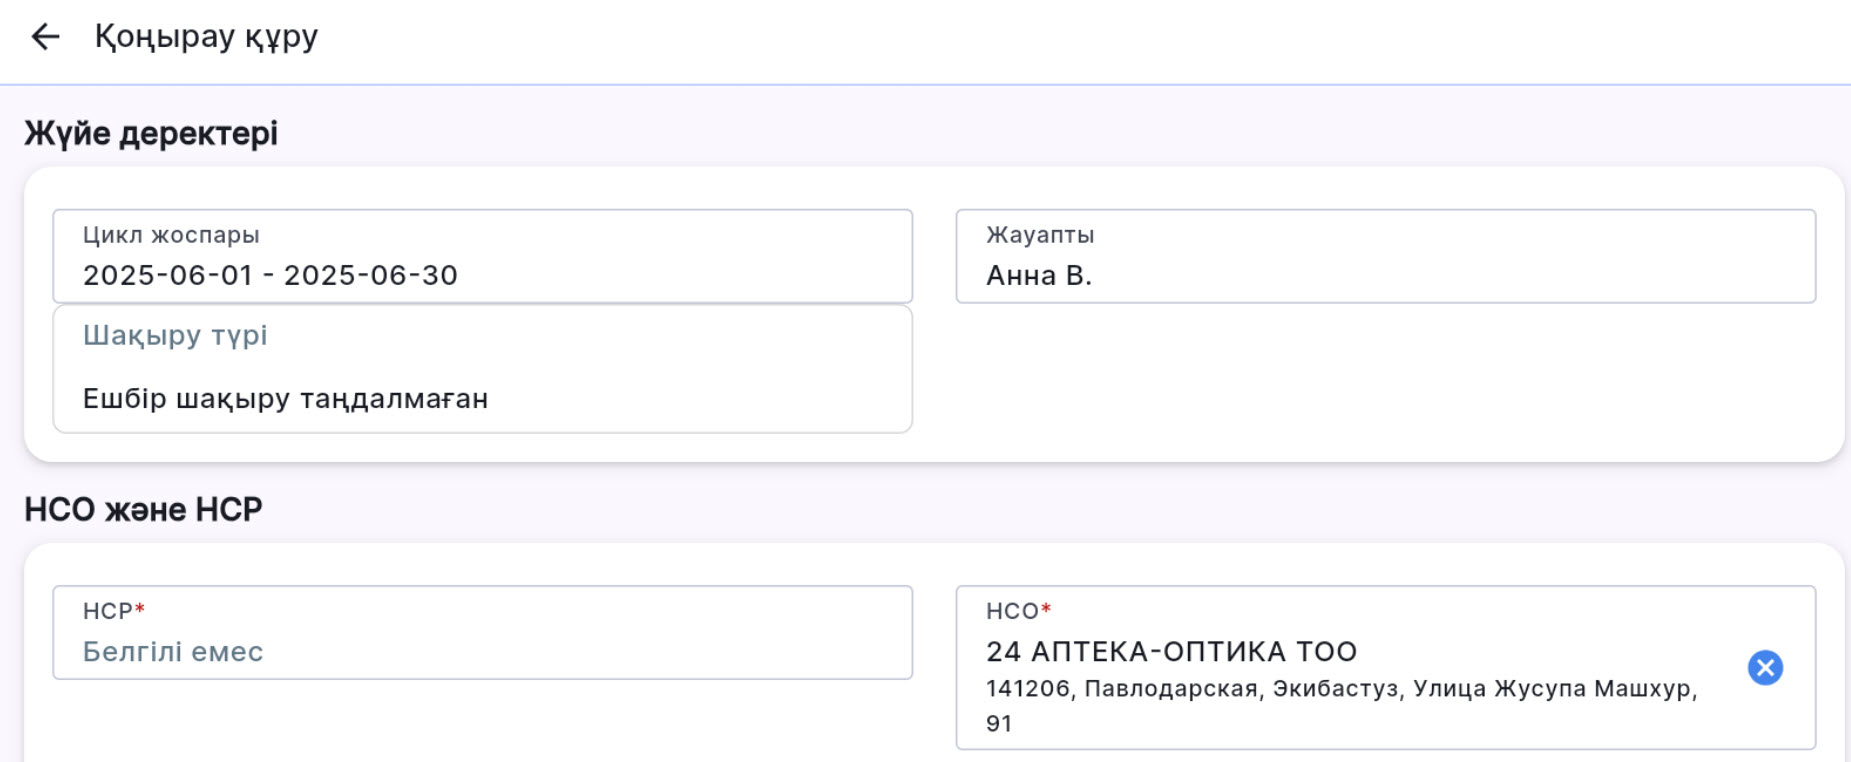Open the Жауапты field
Screen dimensions: 1851x762
(x=1385, y=256)
